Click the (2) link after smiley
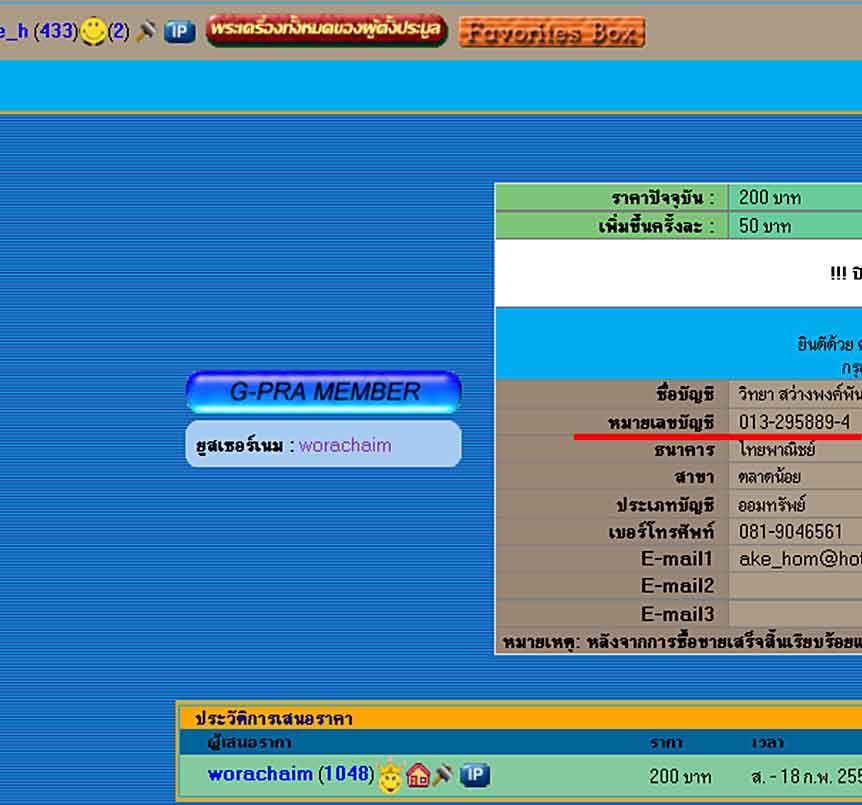Image resolution: width=862 pixels, height=805 pixels. (119, 32)
